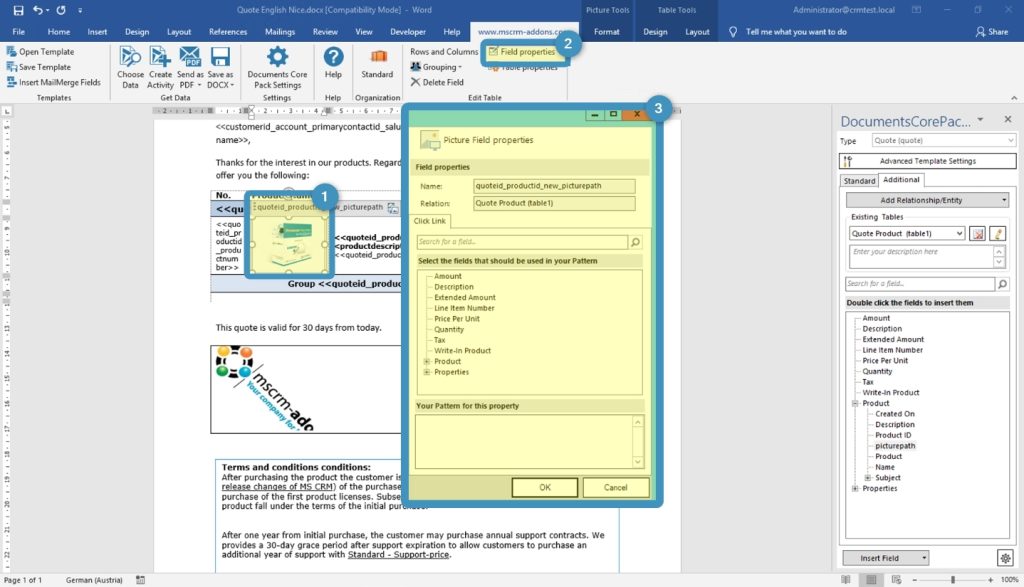Screen dimensions: 1024x587
Task: Open the Add Relationship/Entity dropdown
Action: (x=927, y=200)
